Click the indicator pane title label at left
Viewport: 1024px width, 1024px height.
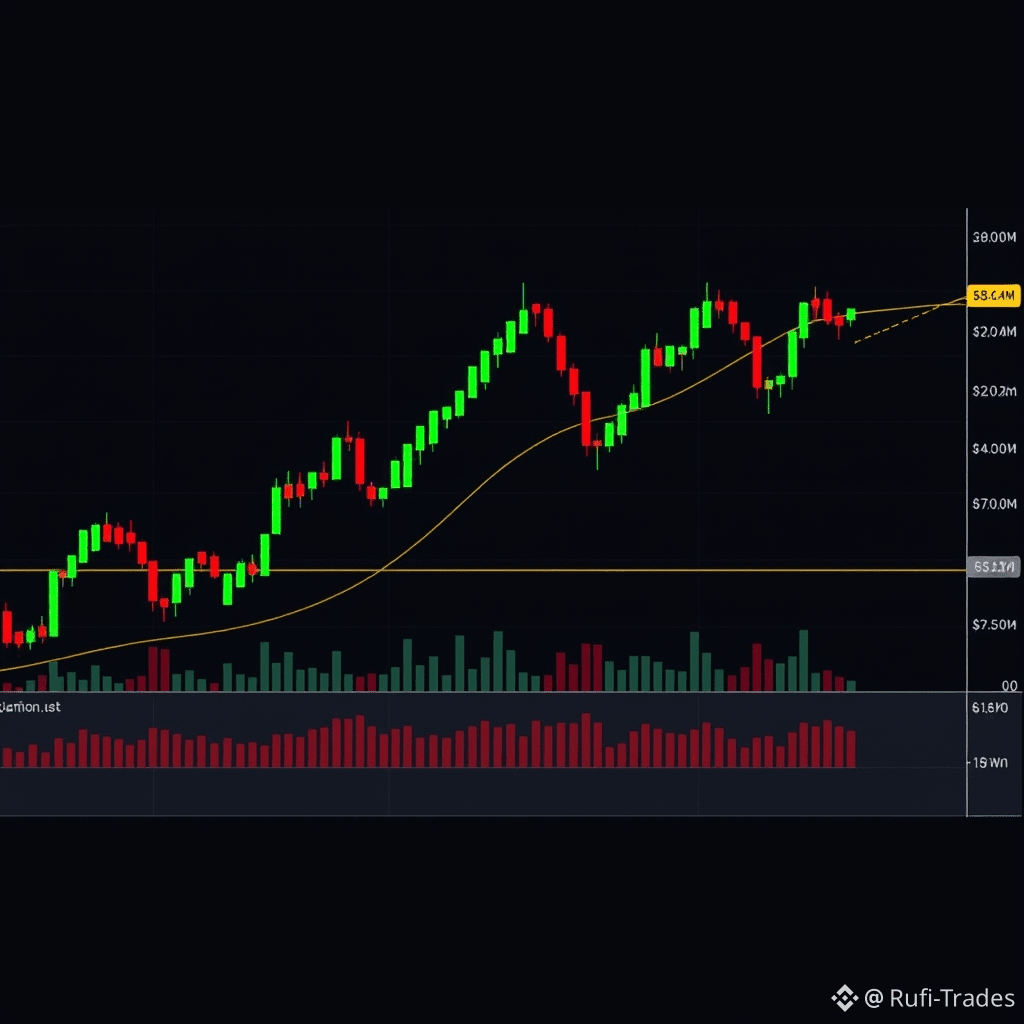click(31, 707)
